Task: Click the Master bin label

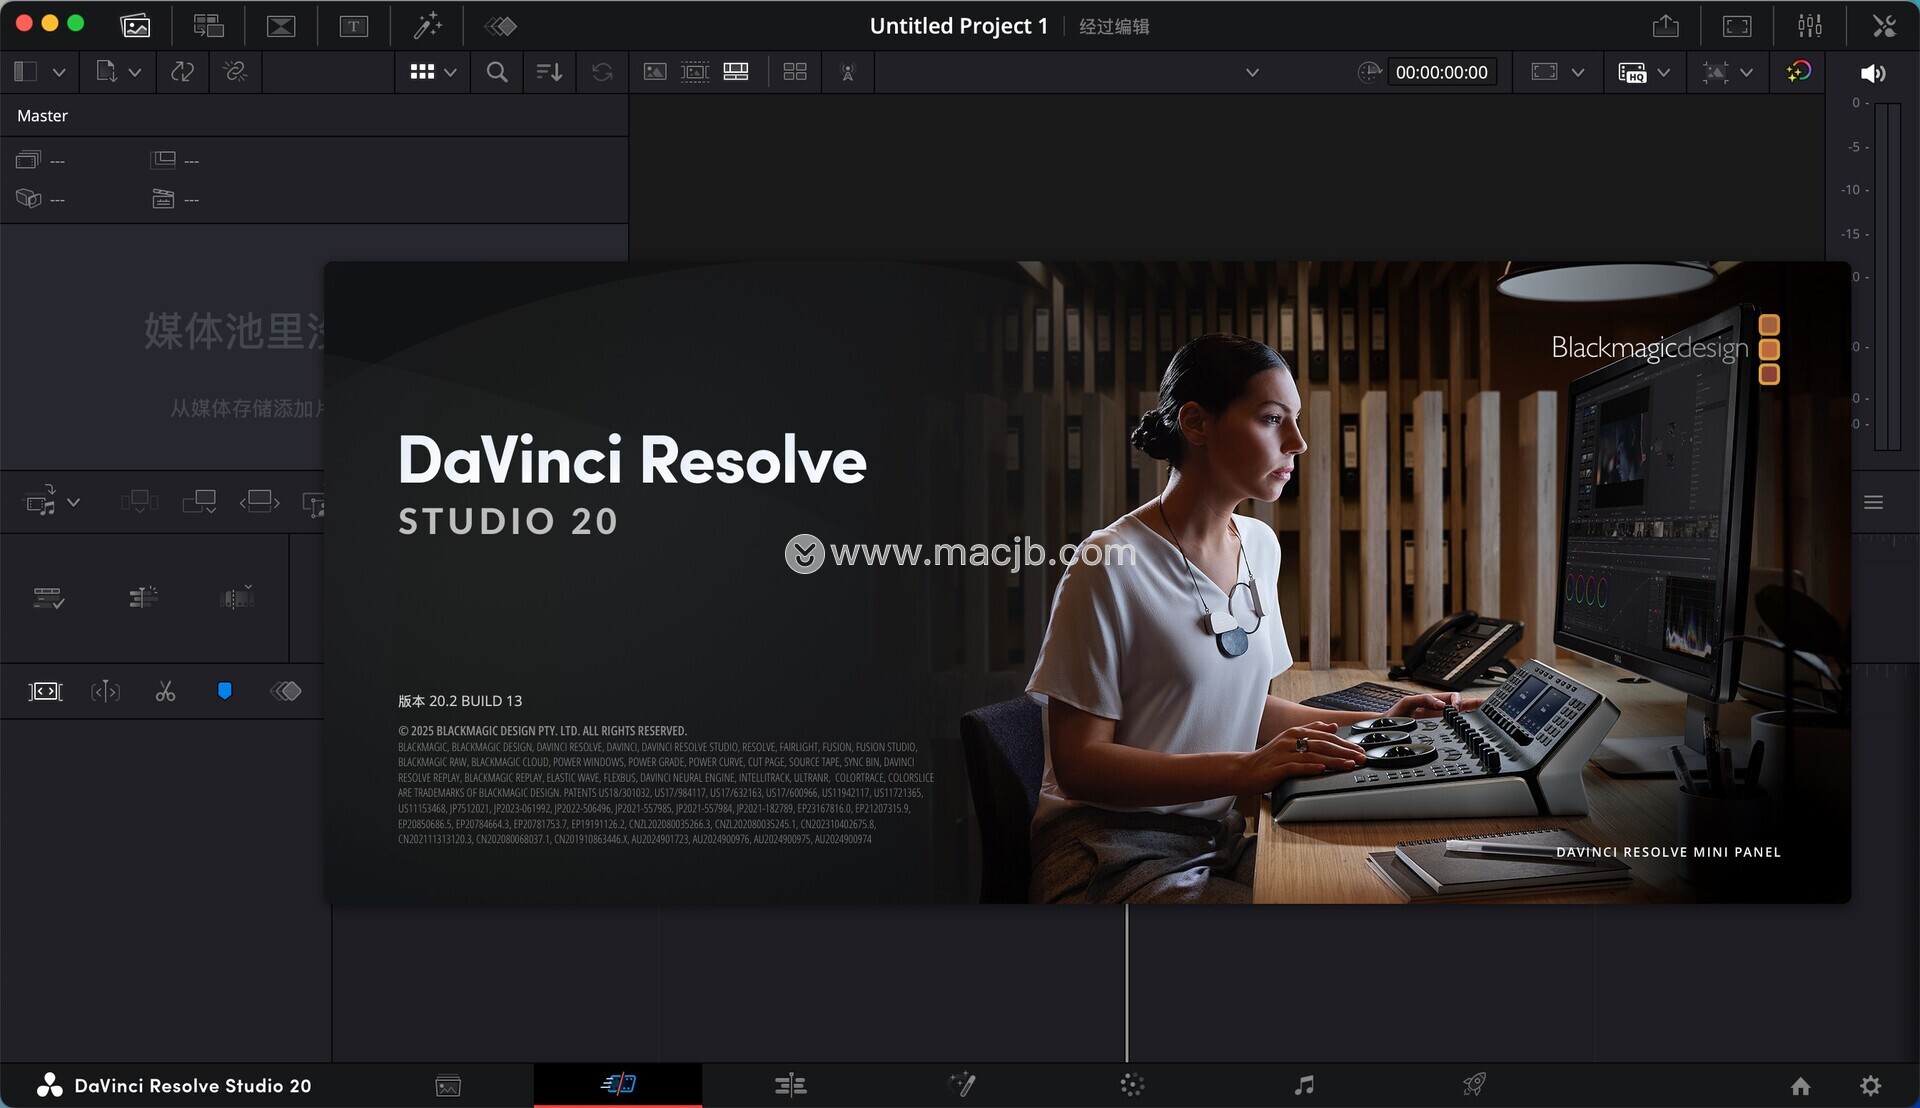Action: pos(42,116)
